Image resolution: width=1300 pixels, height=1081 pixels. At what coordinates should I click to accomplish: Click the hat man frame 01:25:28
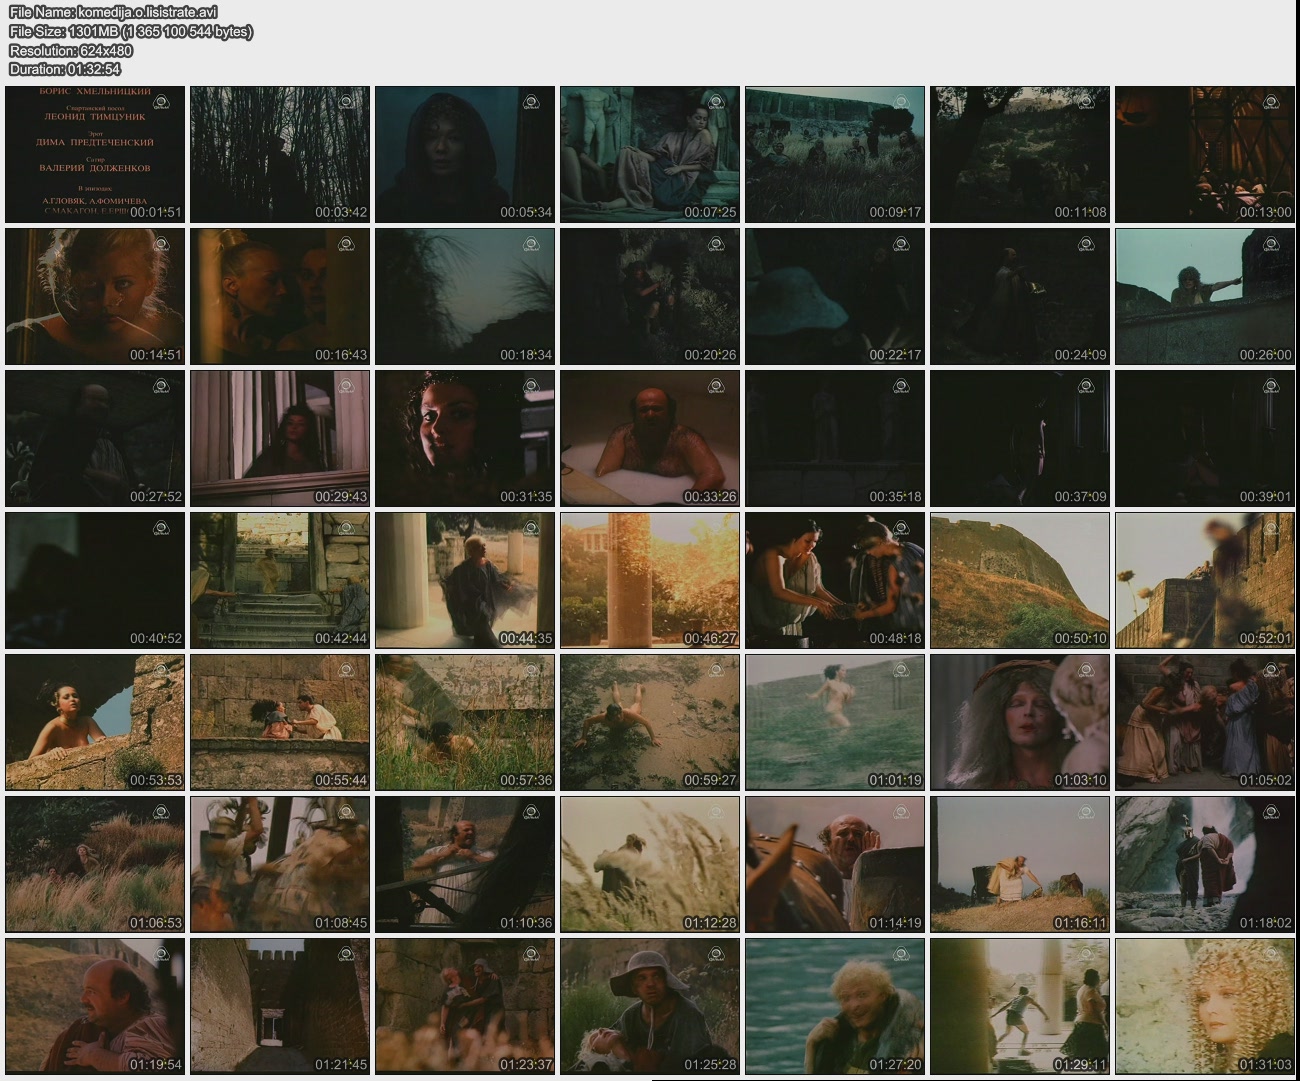[x=650, y=1006]
